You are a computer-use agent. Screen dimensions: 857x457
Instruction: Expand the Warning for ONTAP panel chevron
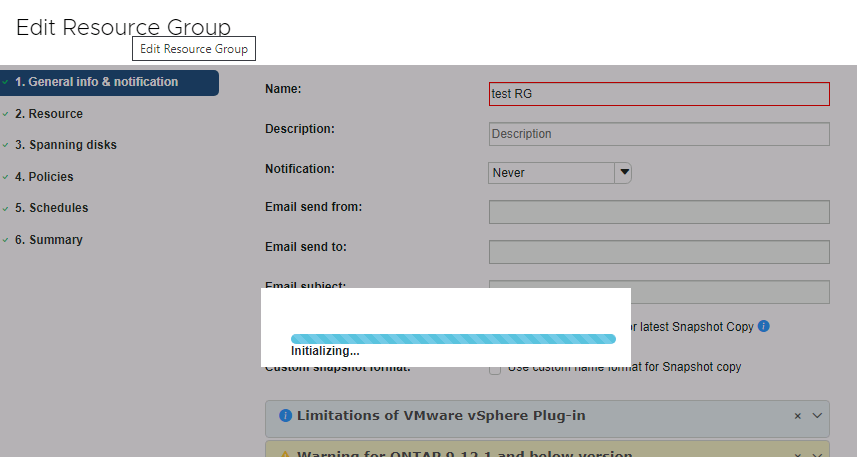(x=817, y=454)
